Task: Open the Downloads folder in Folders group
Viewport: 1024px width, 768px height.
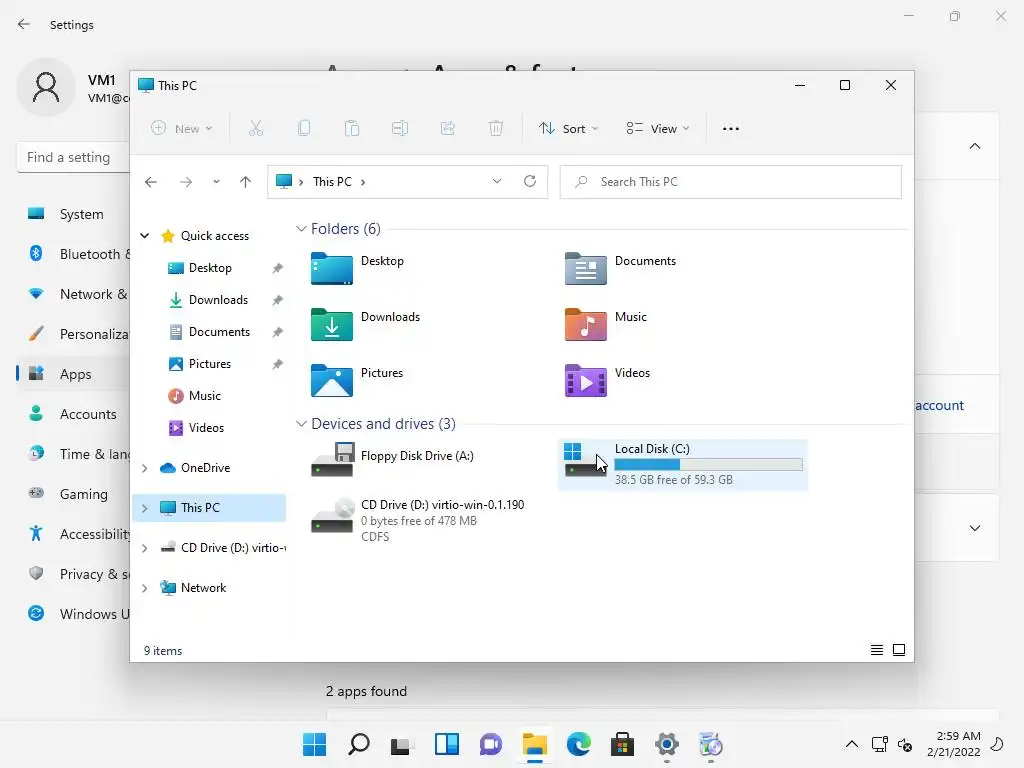Action: pyautogui.click(x=365, y=325)
